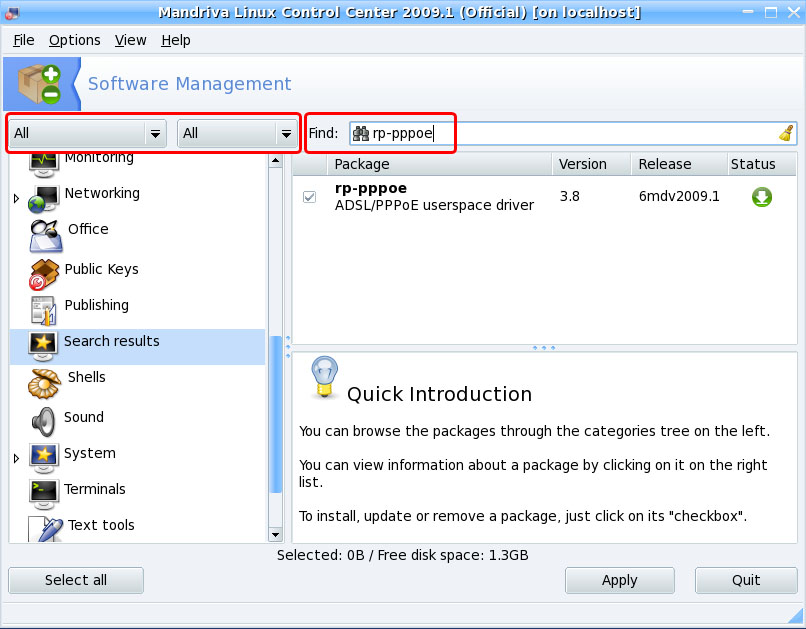Click the category list scroll down arrow
The image size is (806, 629).
(276, 535)
